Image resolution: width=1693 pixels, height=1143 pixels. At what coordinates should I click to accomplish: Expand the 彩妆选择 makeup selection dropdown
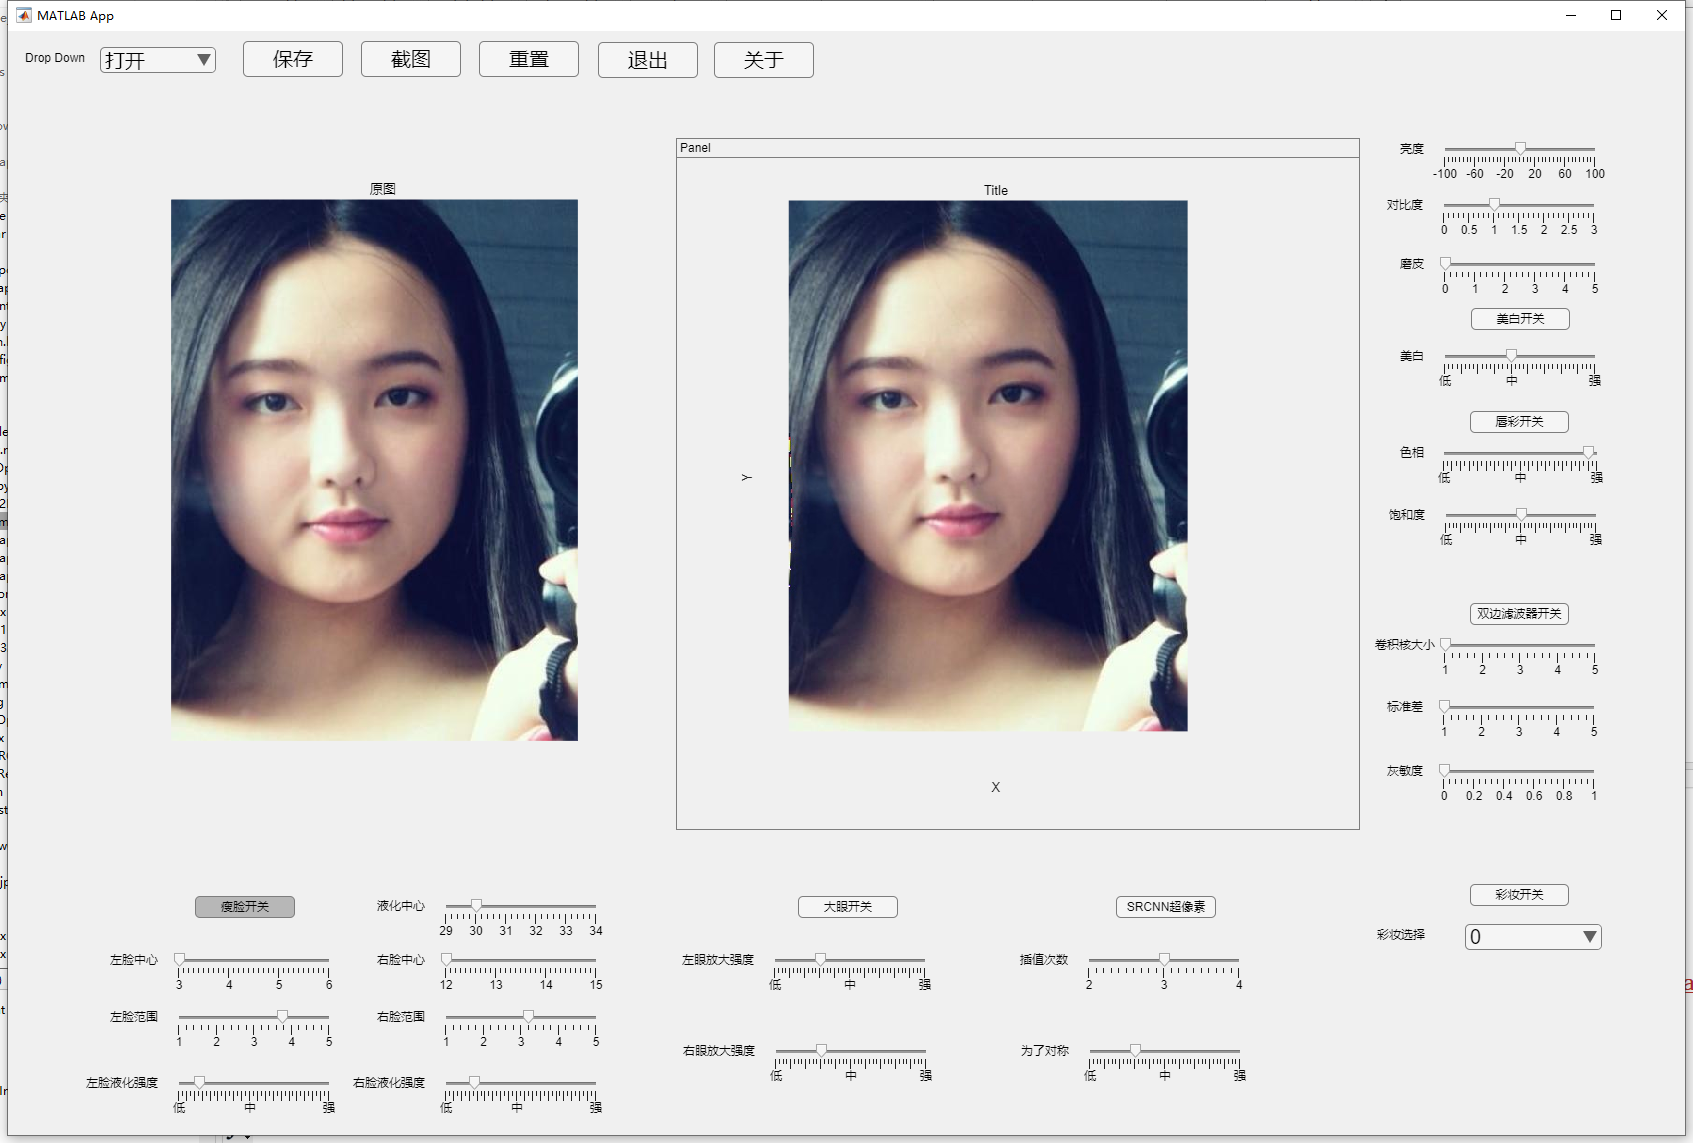(x=1532, y=937)
